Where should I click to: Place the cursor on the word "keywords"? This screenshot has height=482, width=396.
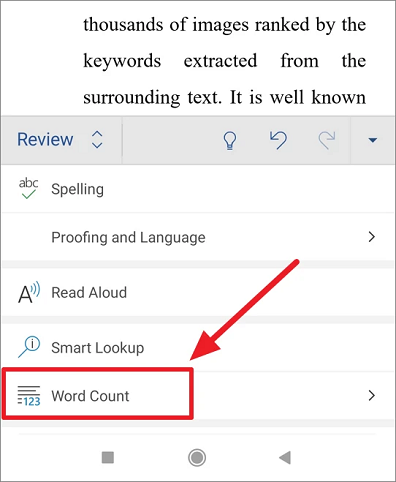tap(122, 61)
